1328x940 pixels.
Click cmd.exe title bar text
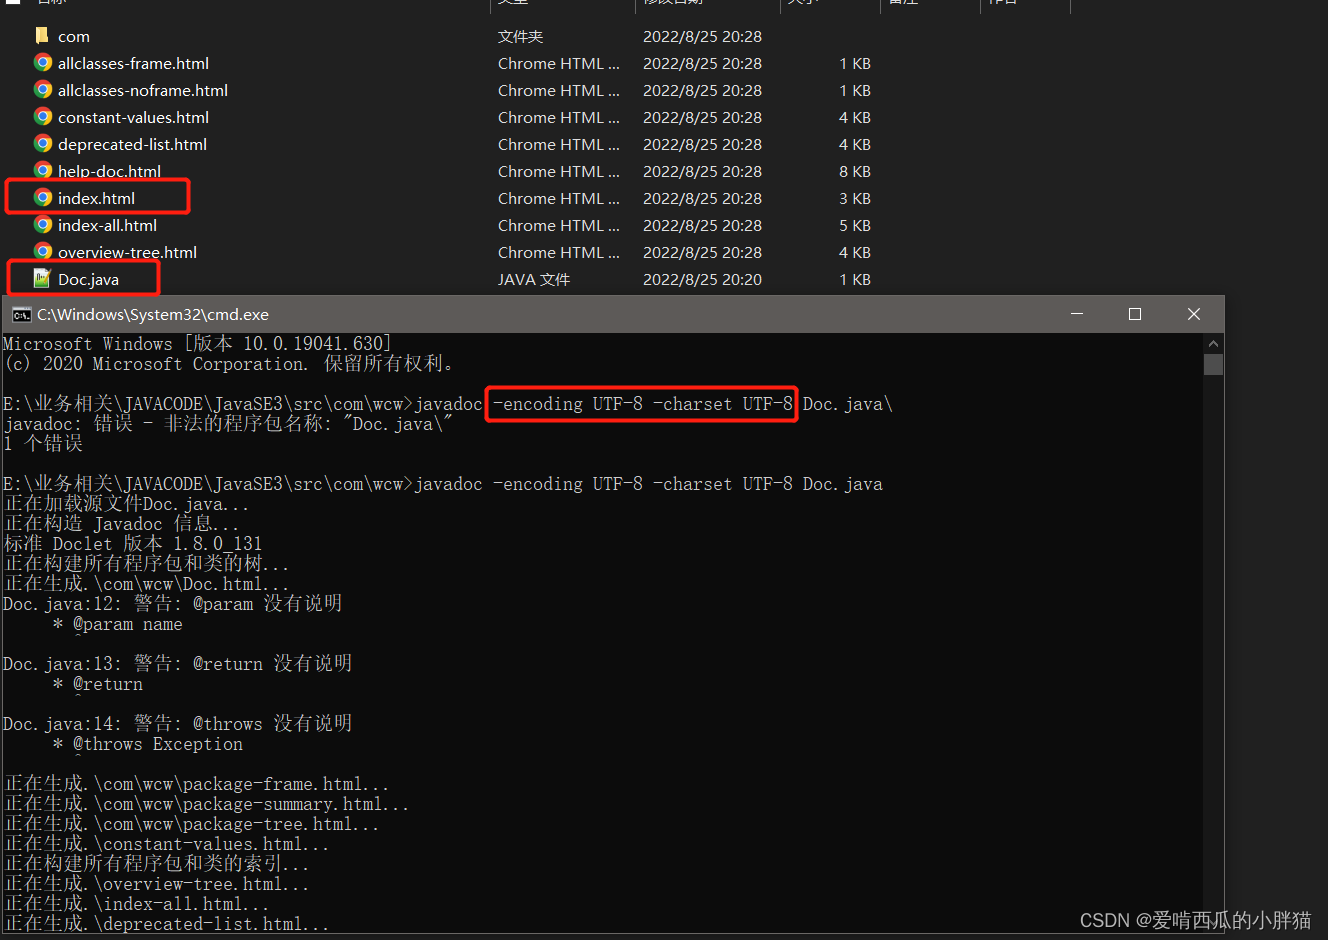(x=153, y=314)
